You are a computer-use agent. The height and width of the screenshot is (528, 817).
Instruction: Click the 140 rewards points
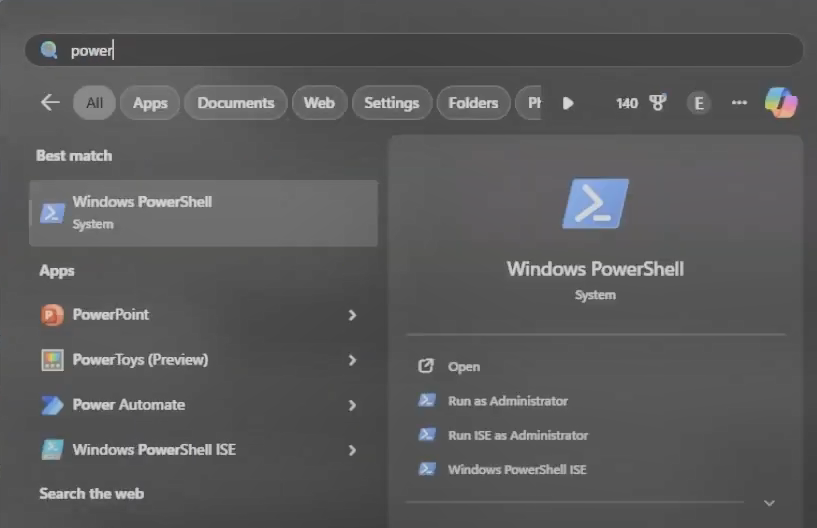click(627, 103)
